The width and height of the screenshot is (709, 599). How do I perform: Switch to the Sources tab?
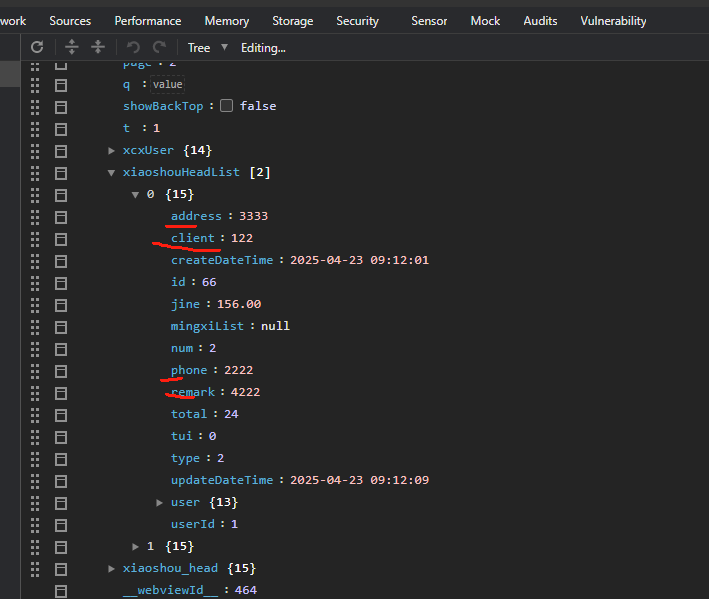(x=70, y=21)
